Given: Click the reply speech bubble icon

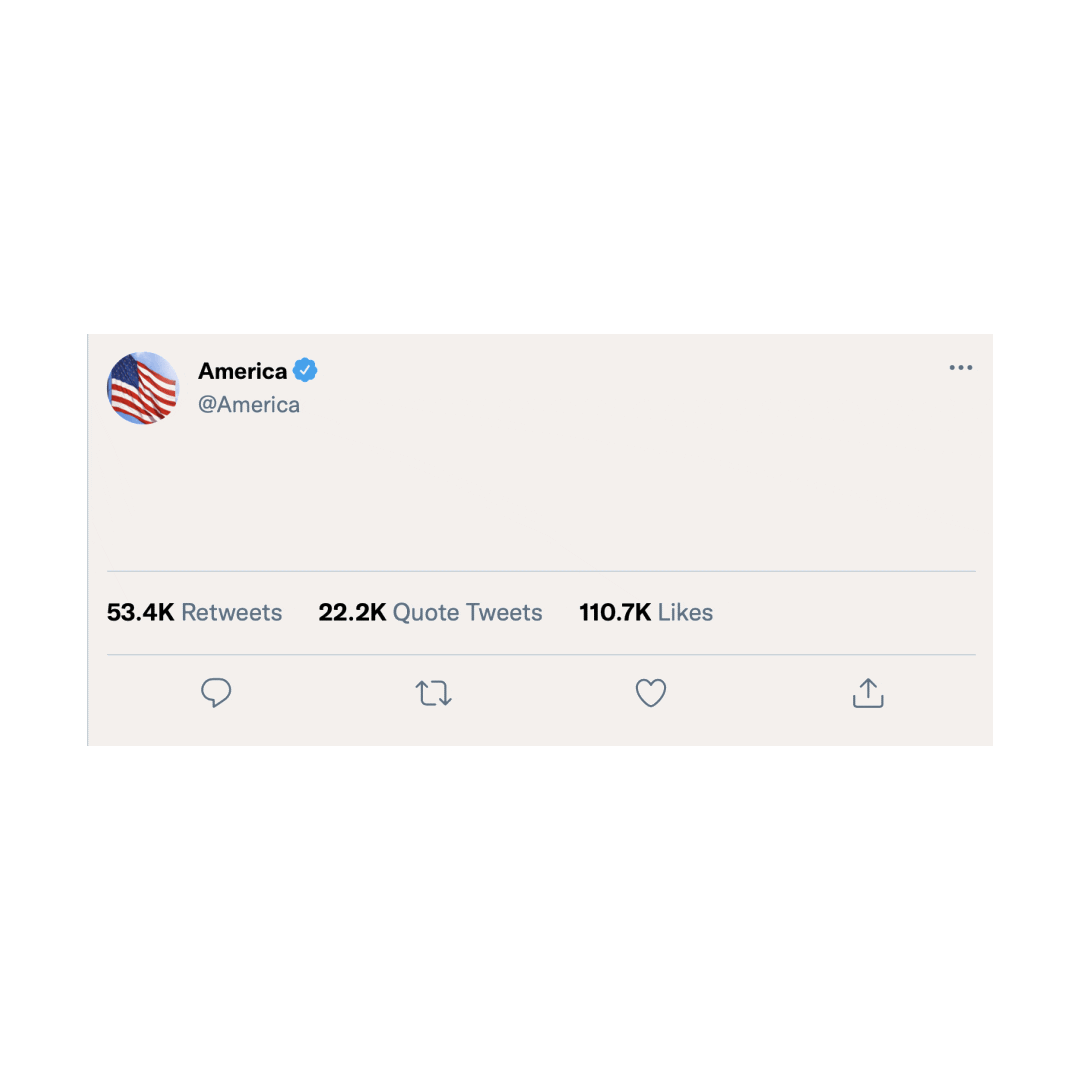Looking at the screenshot, I should [216, 693].
